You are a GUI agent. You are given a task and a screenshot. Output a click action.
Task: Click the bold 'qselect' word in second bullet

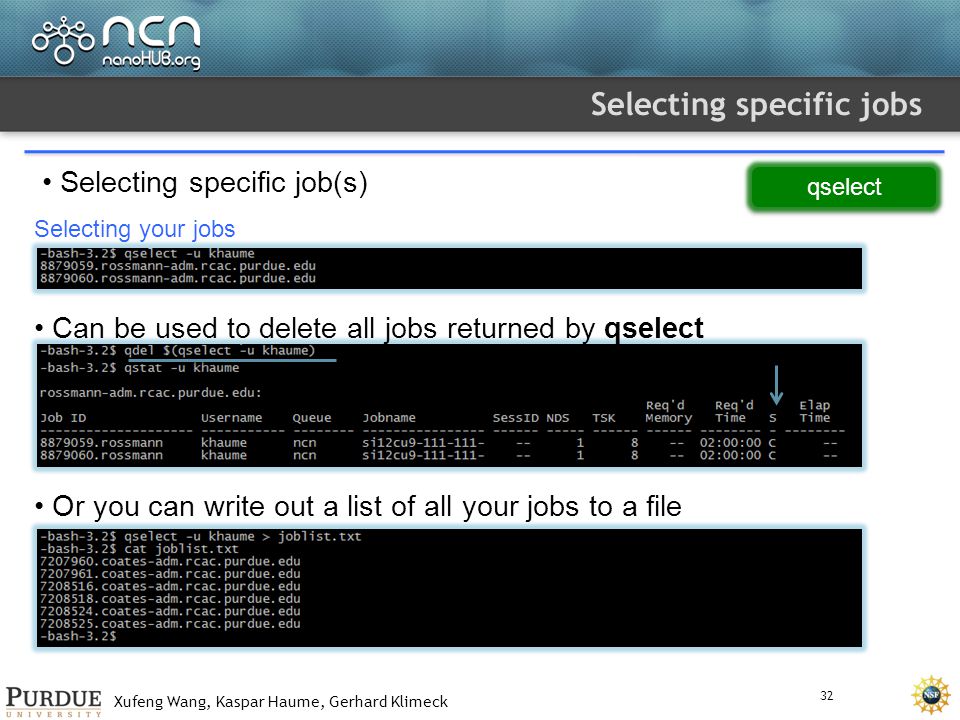coord(653,329)
